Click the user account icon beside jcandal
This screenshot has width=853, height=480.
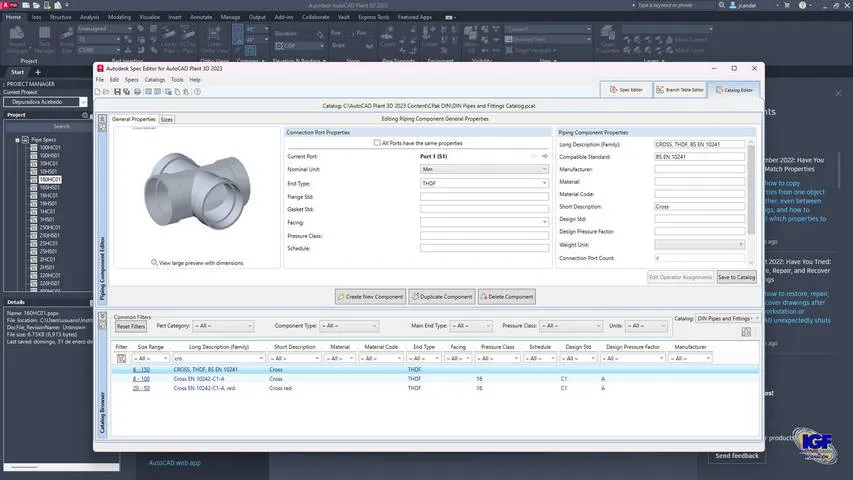[733, 5]
